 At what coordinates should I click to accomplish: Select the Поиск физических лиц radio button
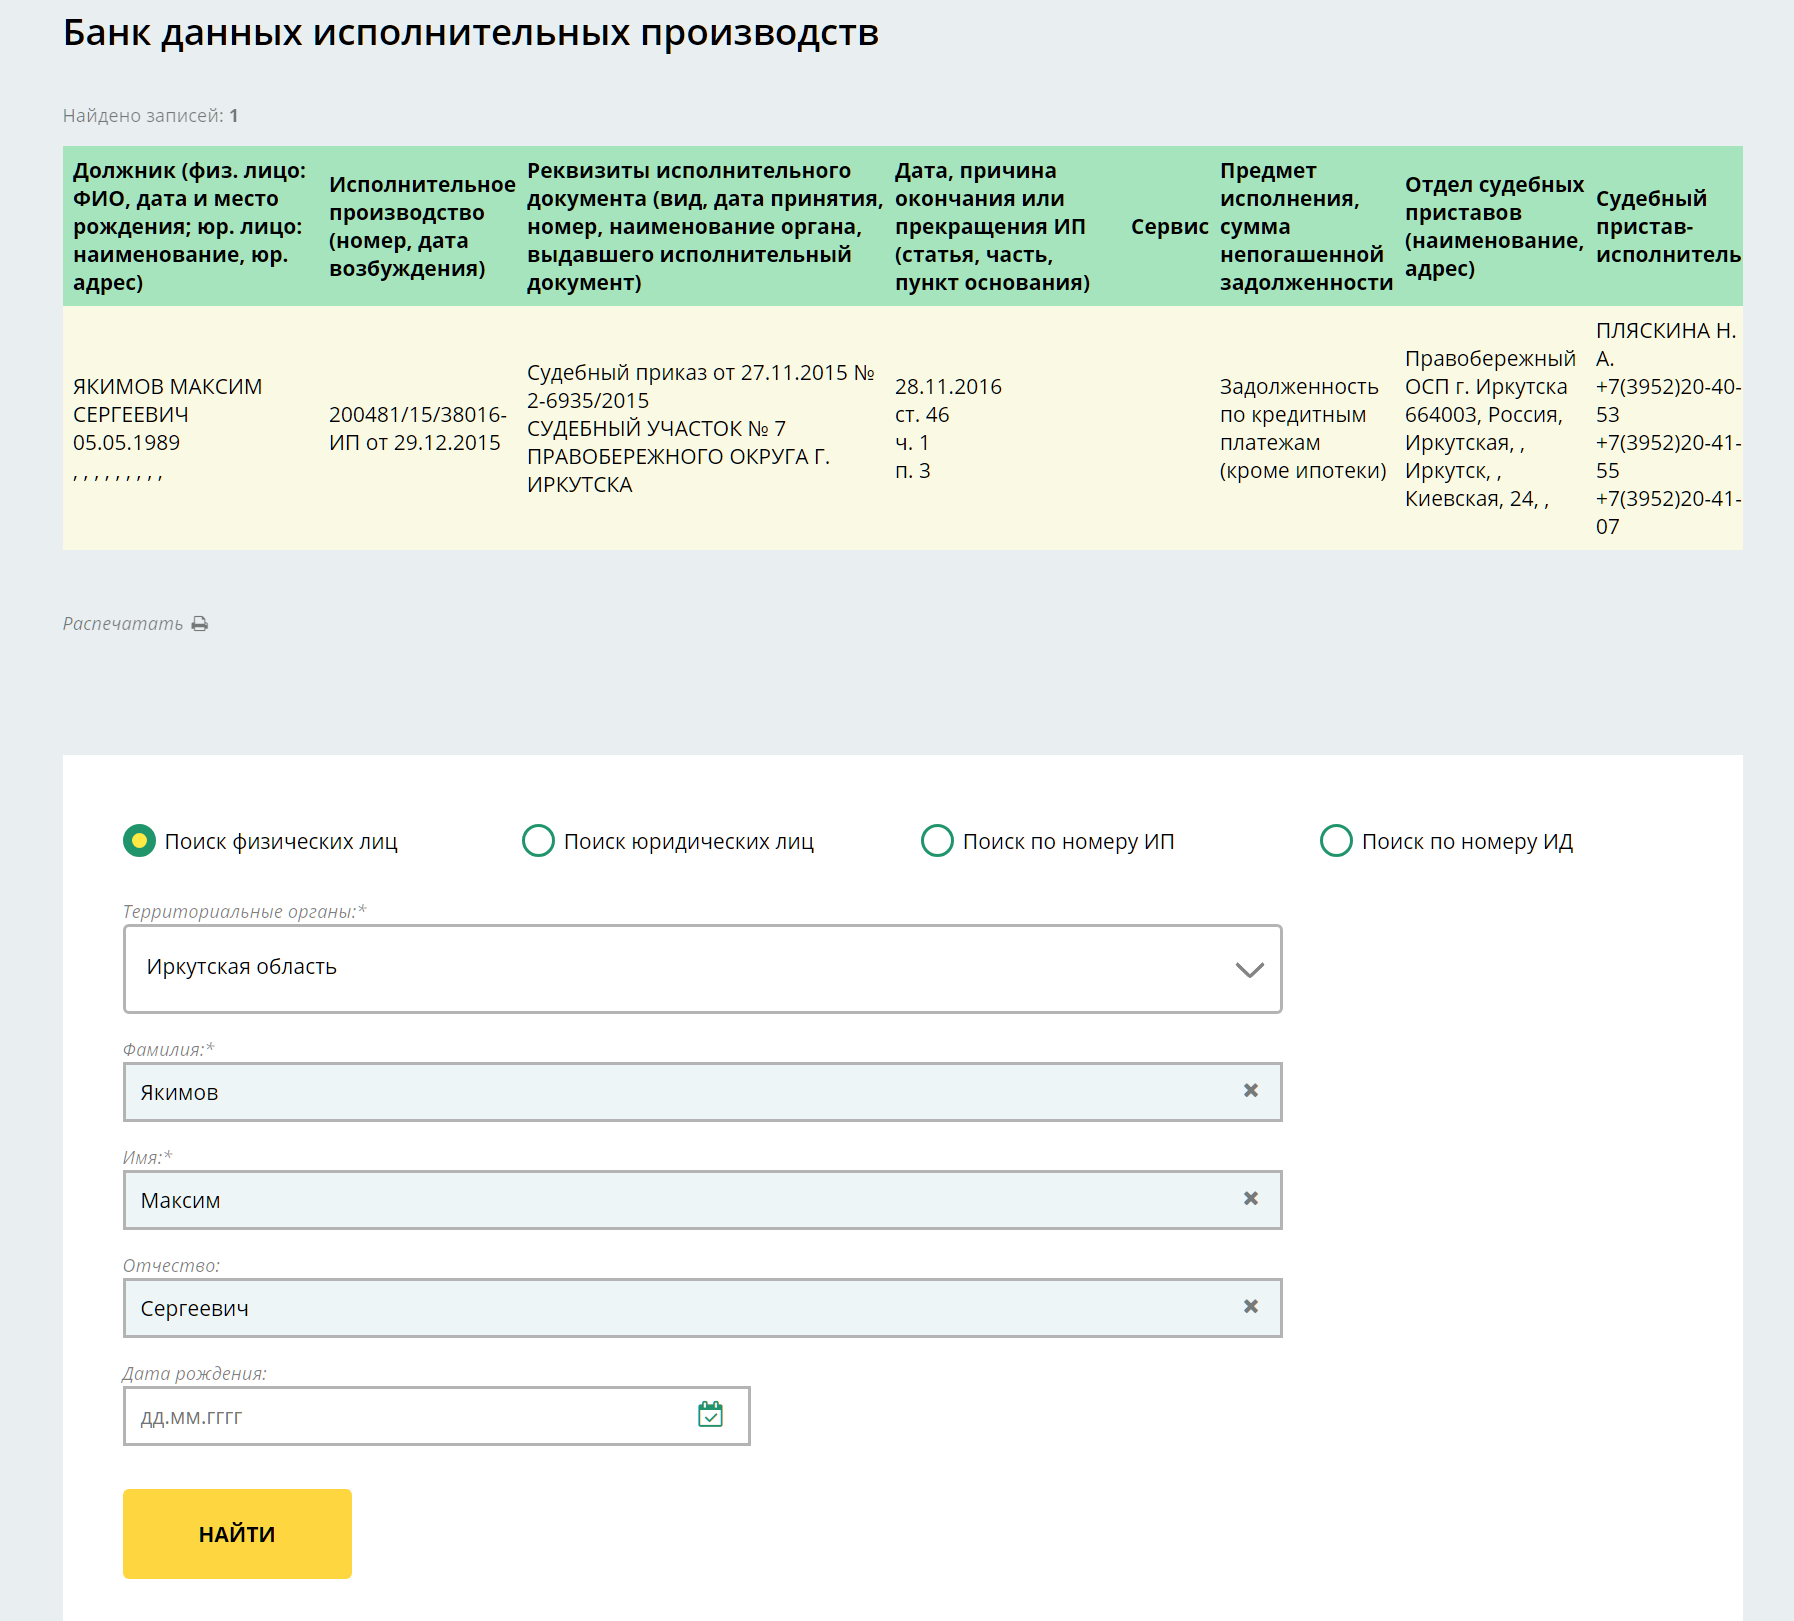tap(140, 841)
